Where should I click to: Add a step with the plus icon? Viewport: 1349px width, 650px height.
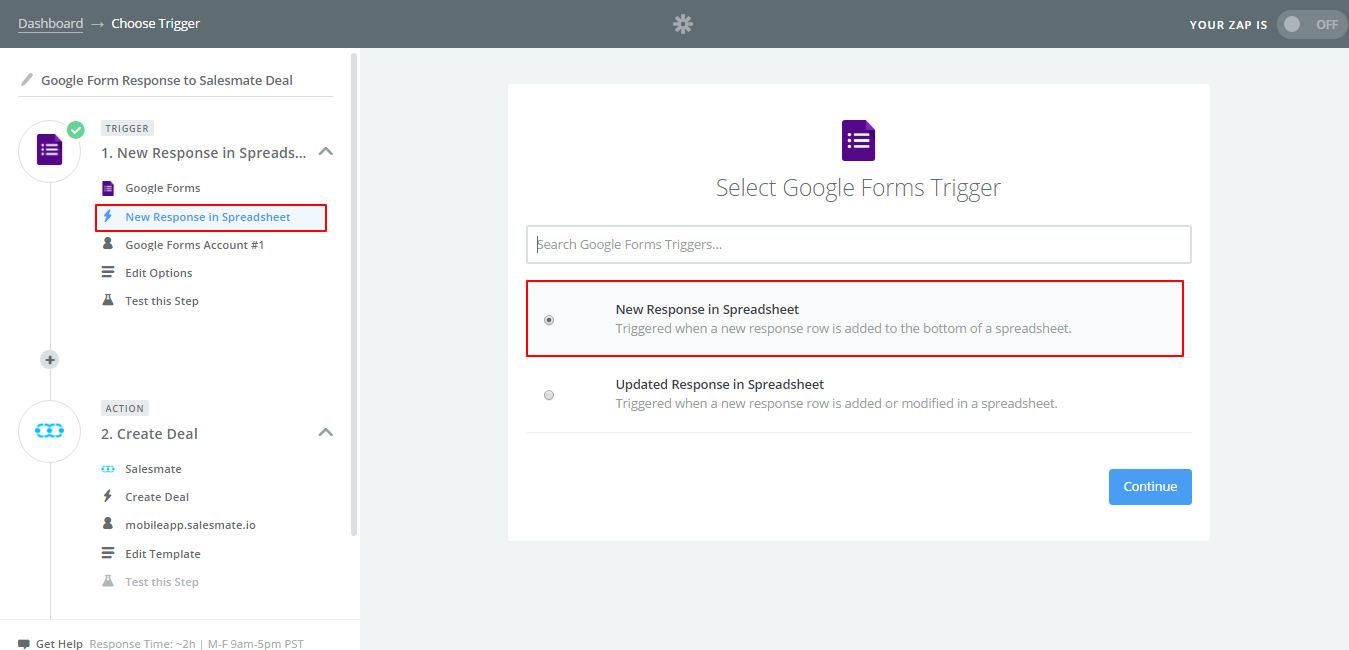point(50,359)
